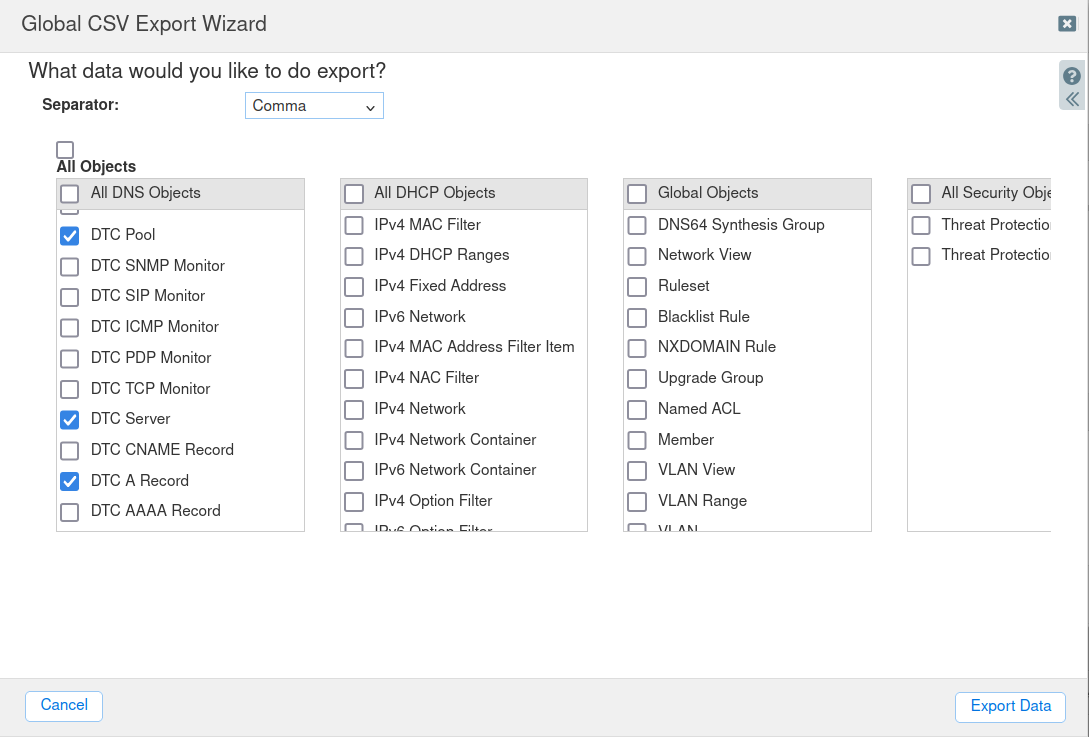Screen dimensions: 1089x737
Task: Select all DNS Objects checkbox
Action: point(70,194)
